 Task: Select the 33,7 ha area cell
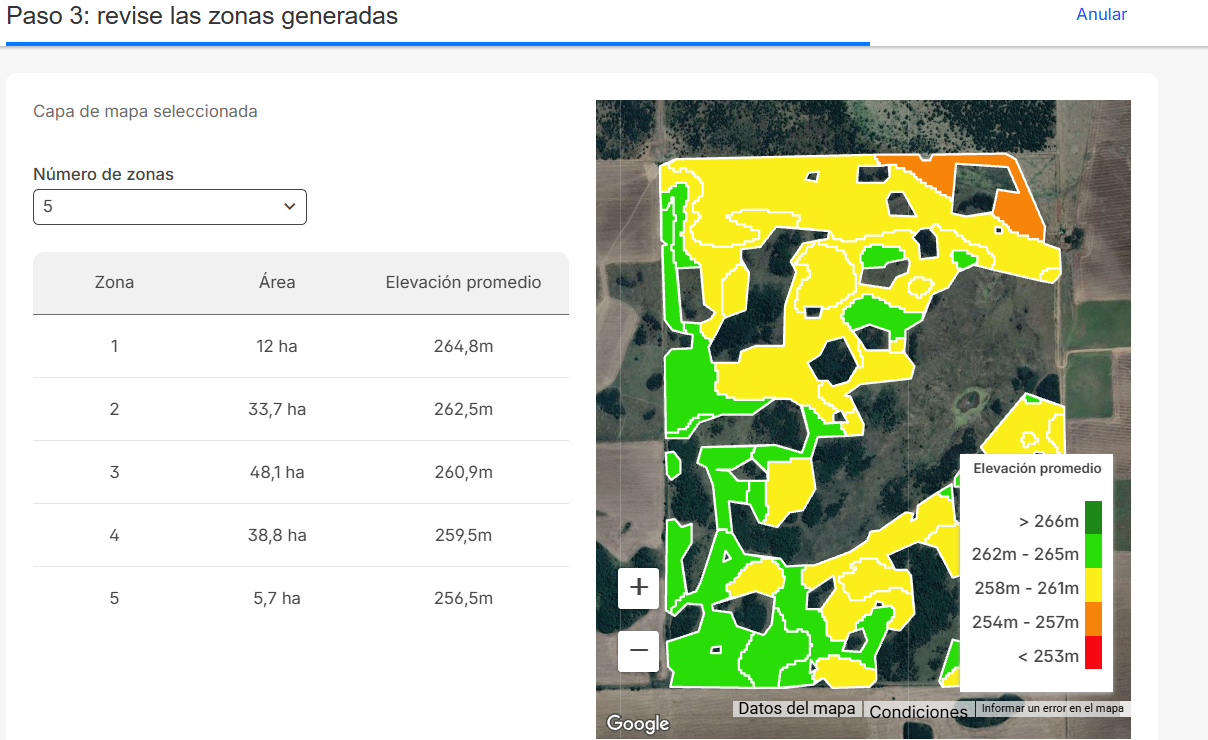(277, 410)
